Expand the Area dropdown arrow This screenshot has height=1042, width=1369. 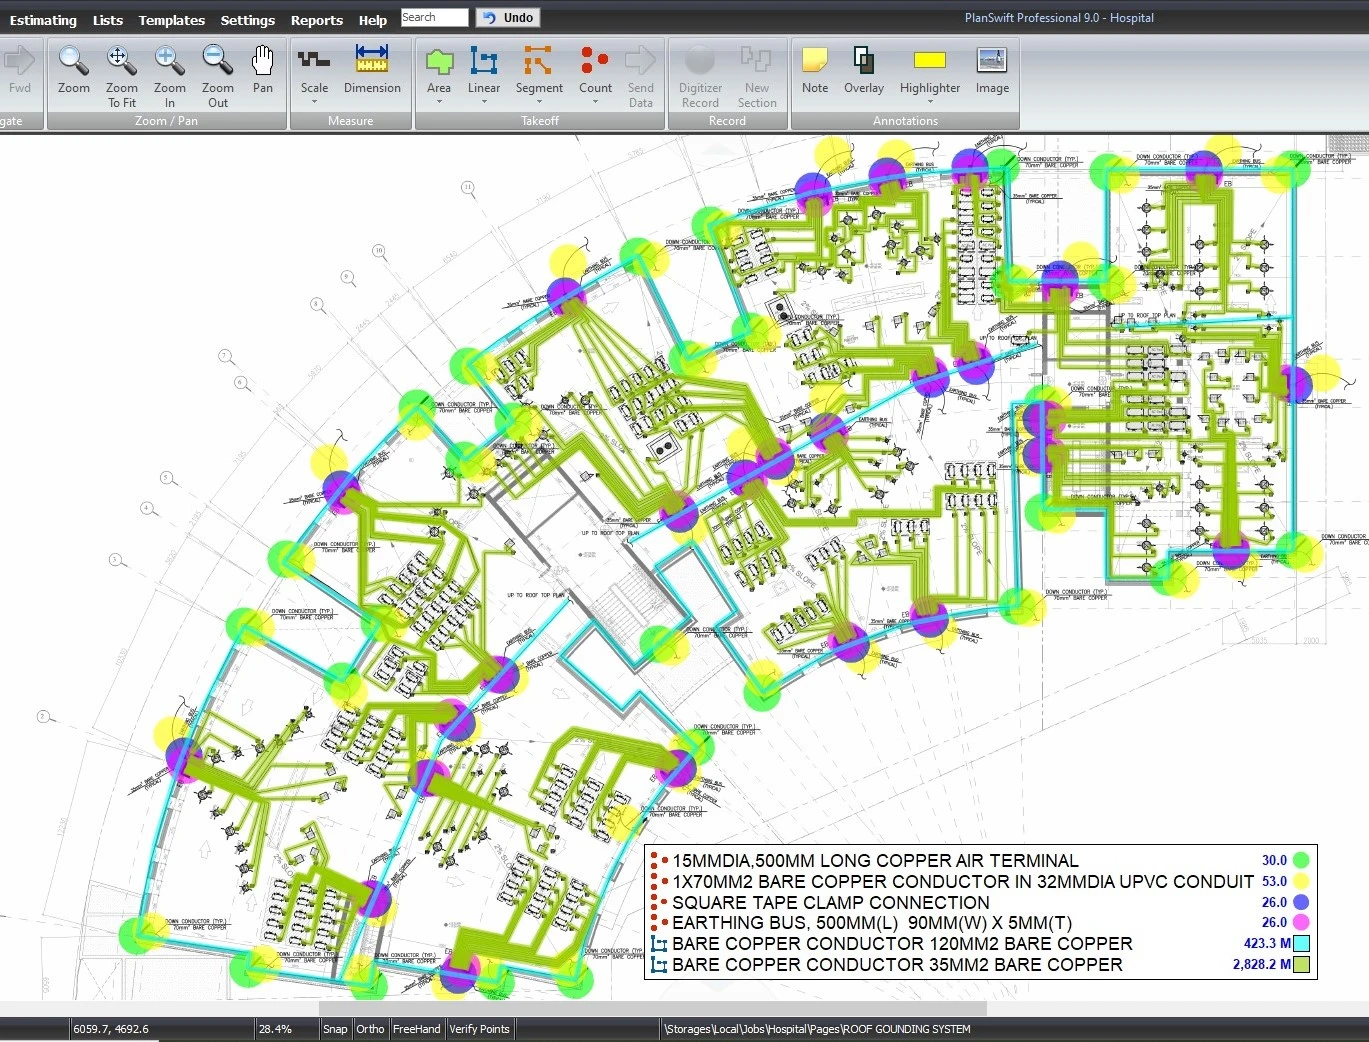click(439, 102)
